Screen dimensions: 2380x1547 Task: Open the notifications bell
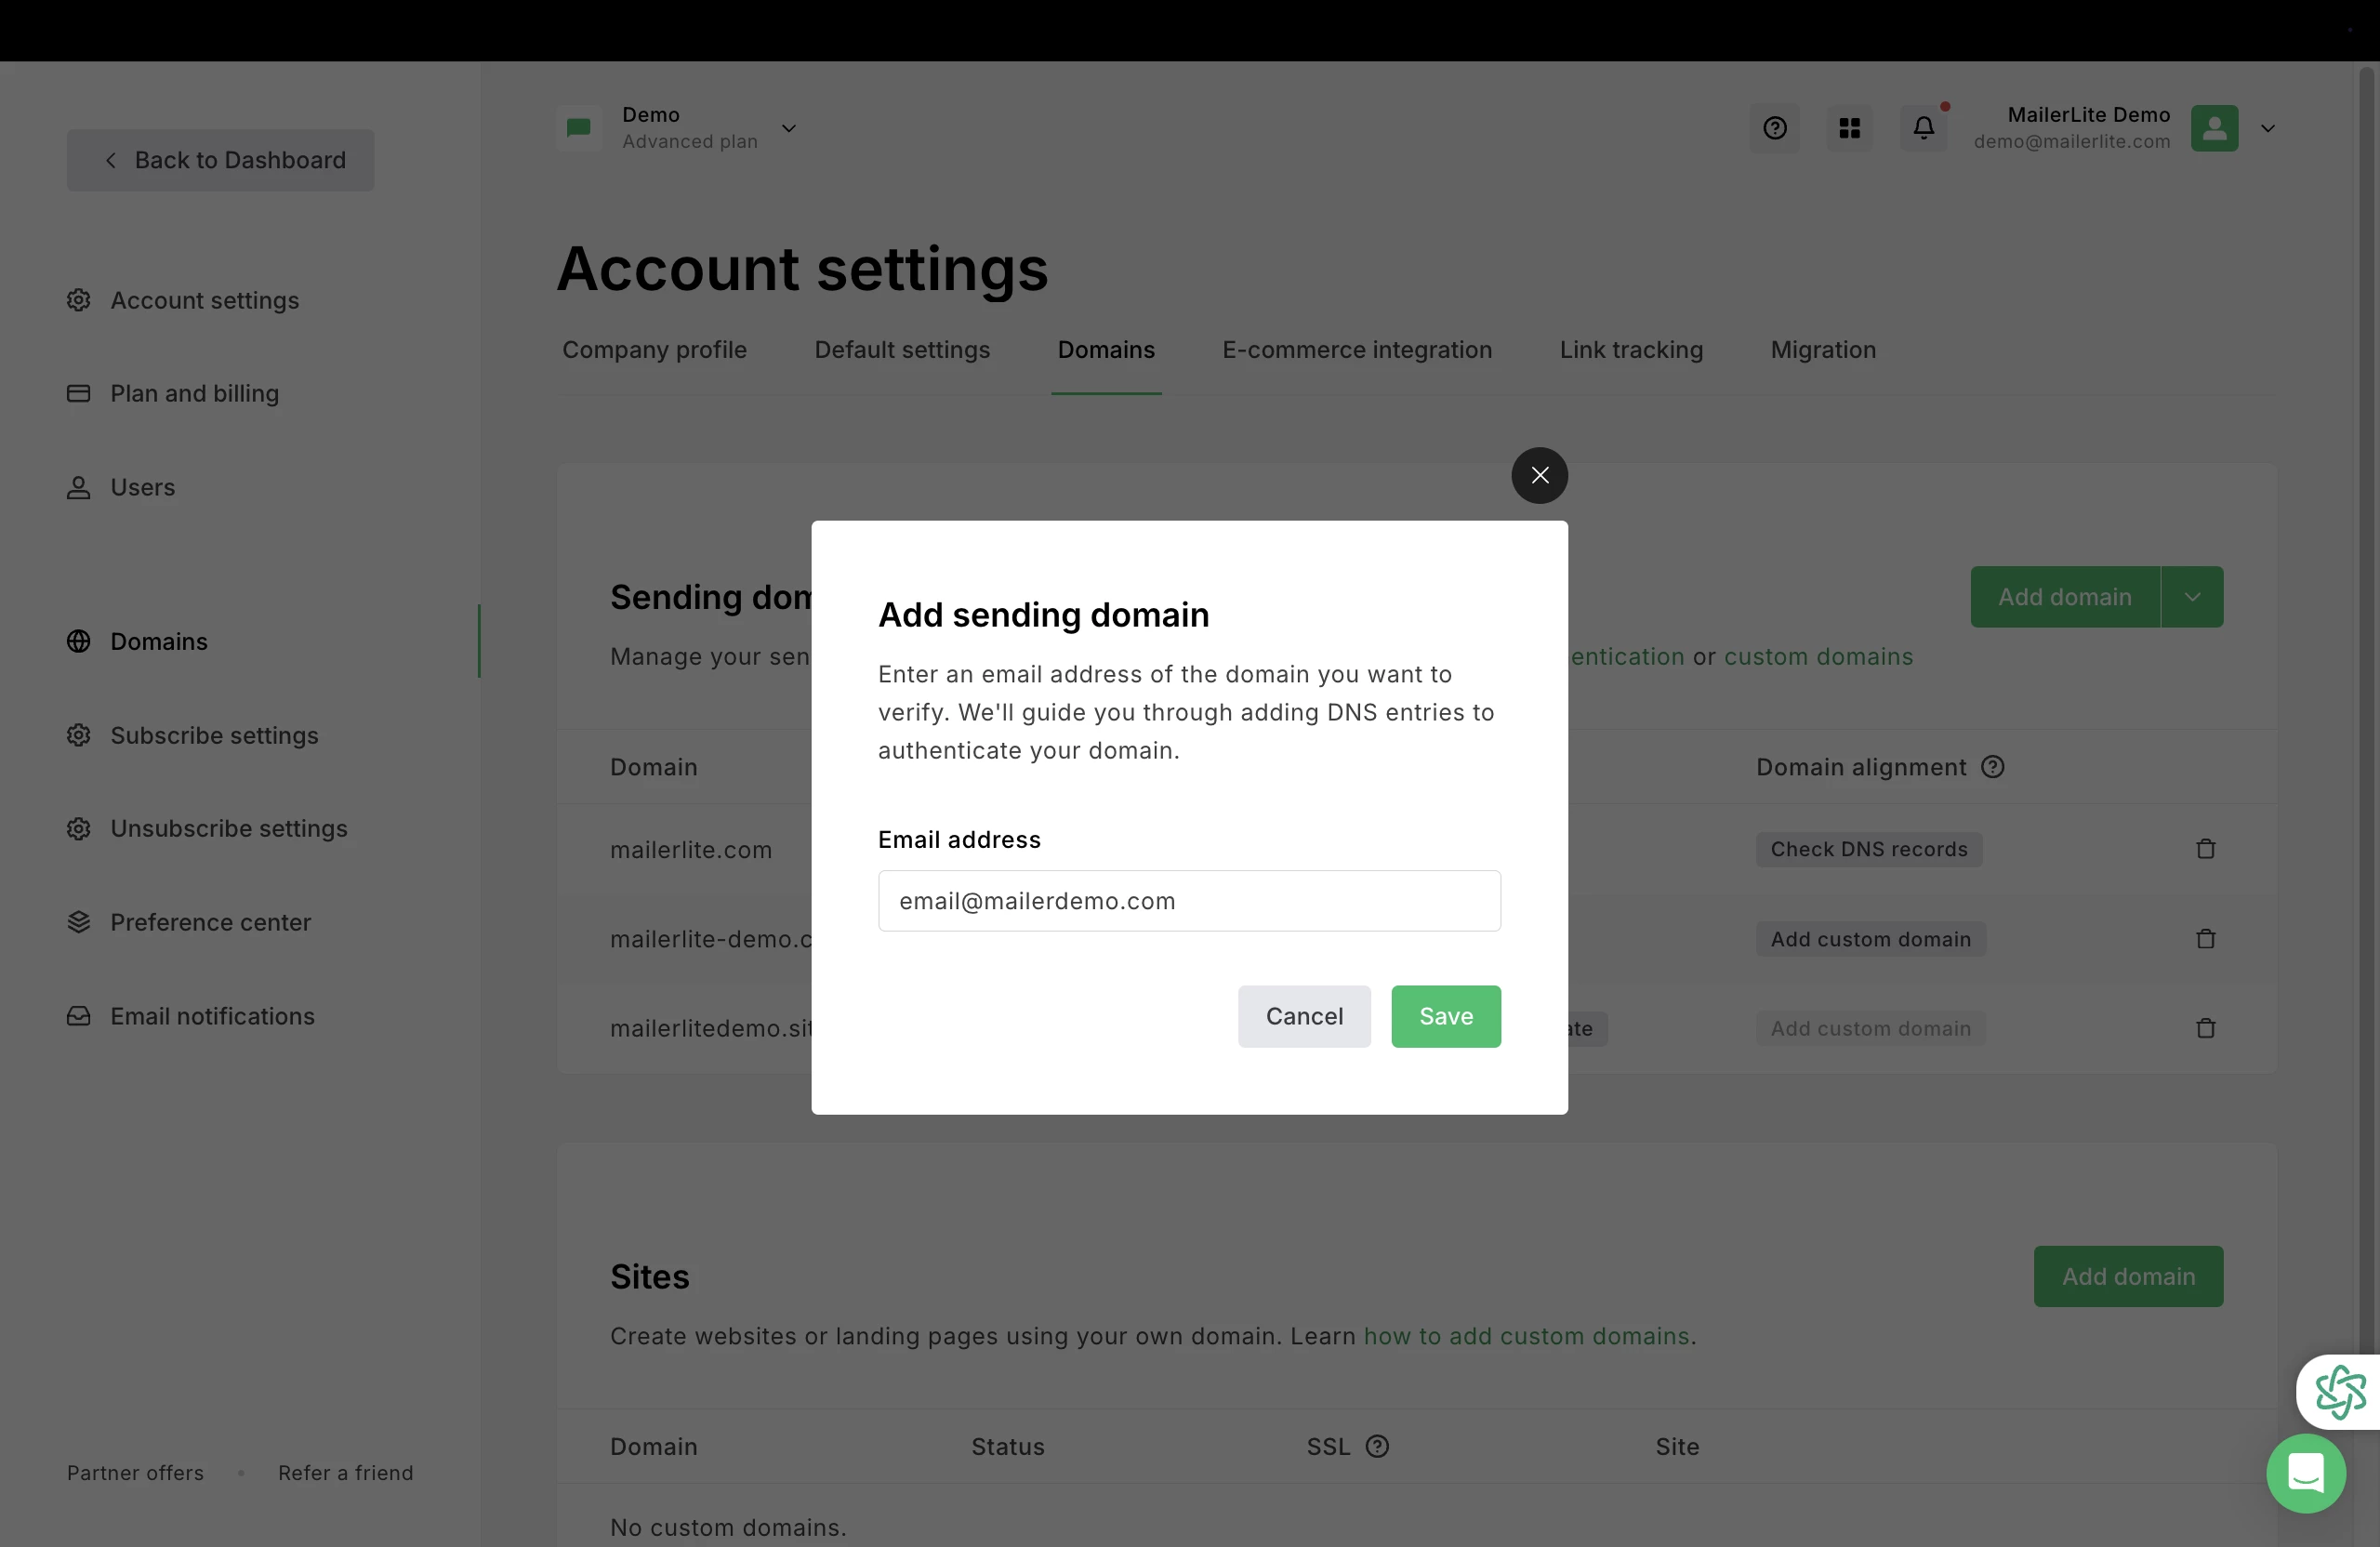pyautogui.click(x=1923, y=128)
